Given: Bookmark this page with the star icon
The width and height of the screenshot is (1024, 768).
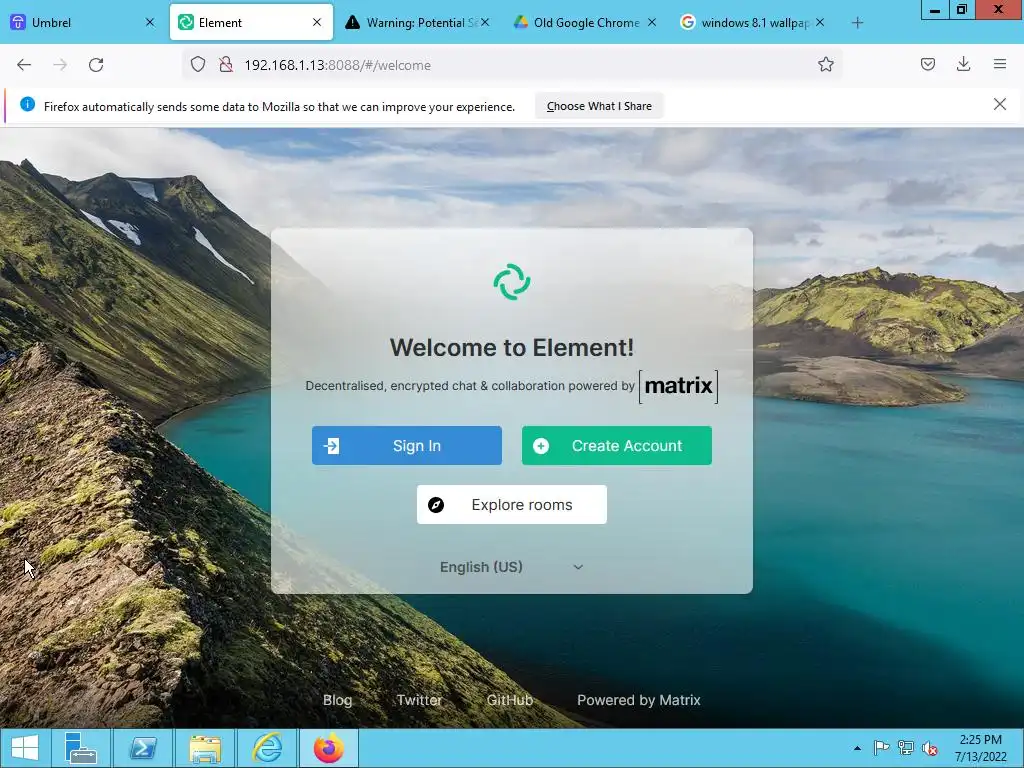Looking at the screenshot, I should [825, 65].
